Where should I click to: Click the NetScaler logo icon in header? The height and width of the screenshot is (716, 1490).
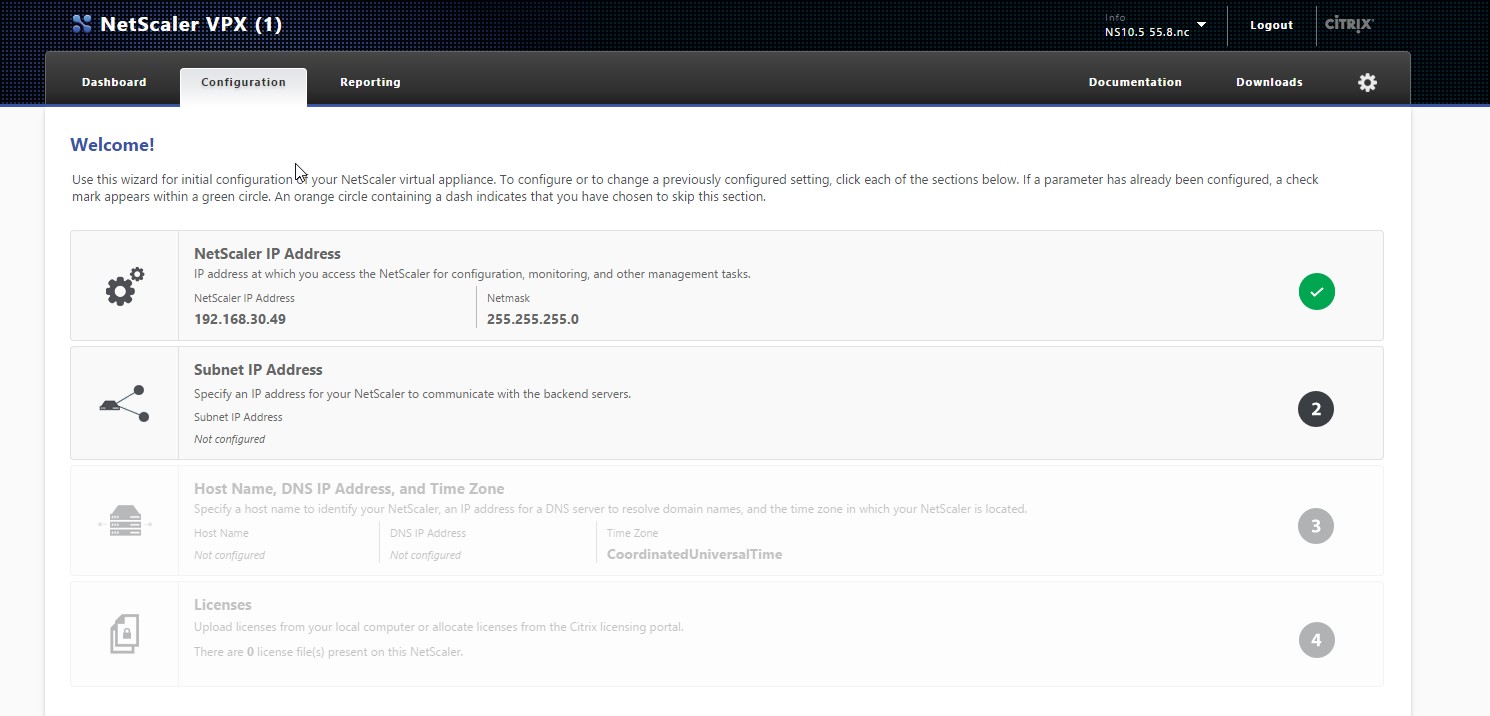pos(82,25)
